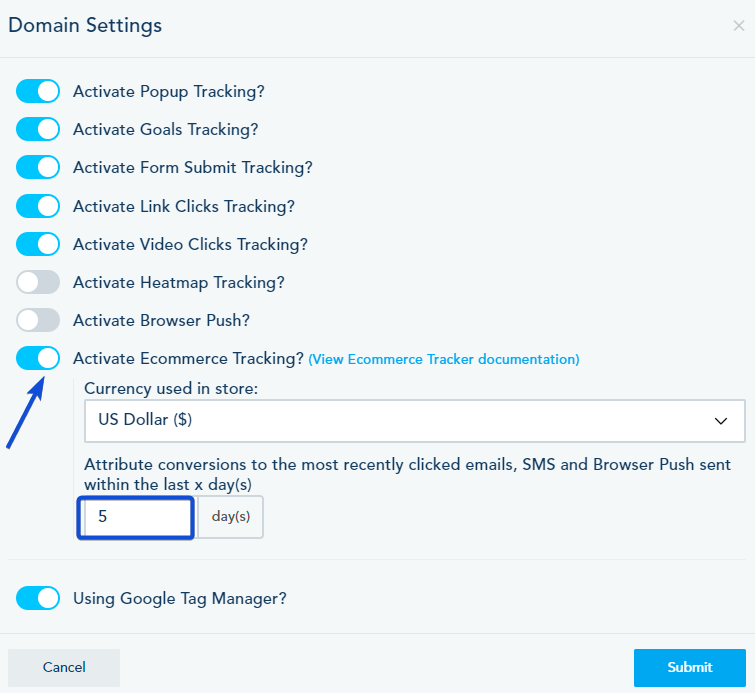The image size is (755, 693).
Task: Click the Activate Heatmap Tracking label
Action: click(x=179, y=283)
